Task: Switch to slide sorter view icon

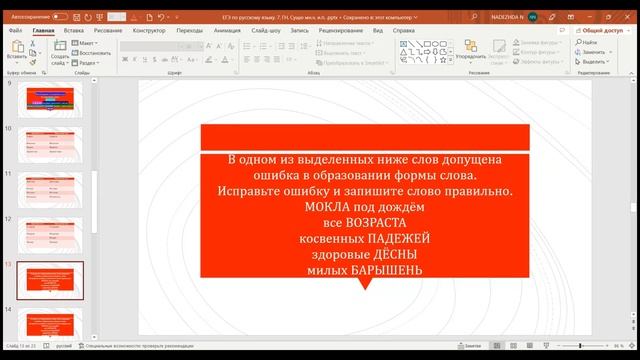Action: [513, 346]
